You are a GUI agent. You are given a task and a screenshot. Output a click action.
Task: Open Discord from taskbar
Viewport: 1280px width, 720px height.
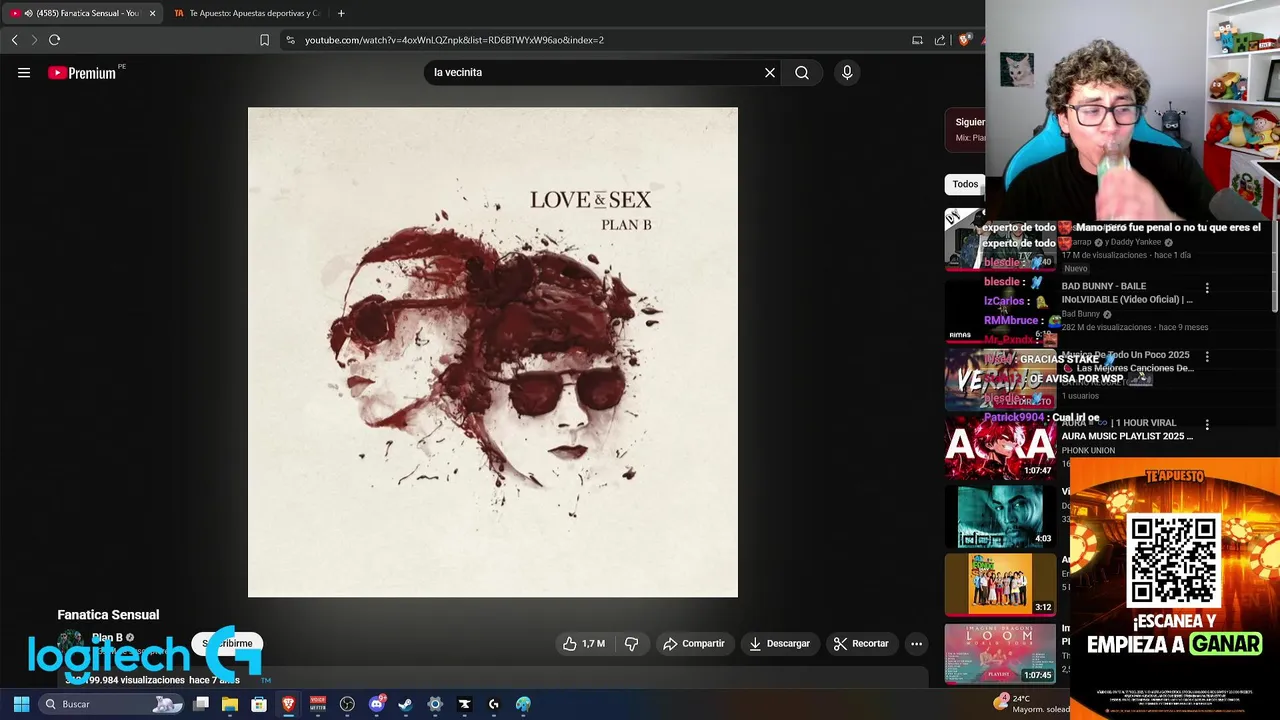377,704
